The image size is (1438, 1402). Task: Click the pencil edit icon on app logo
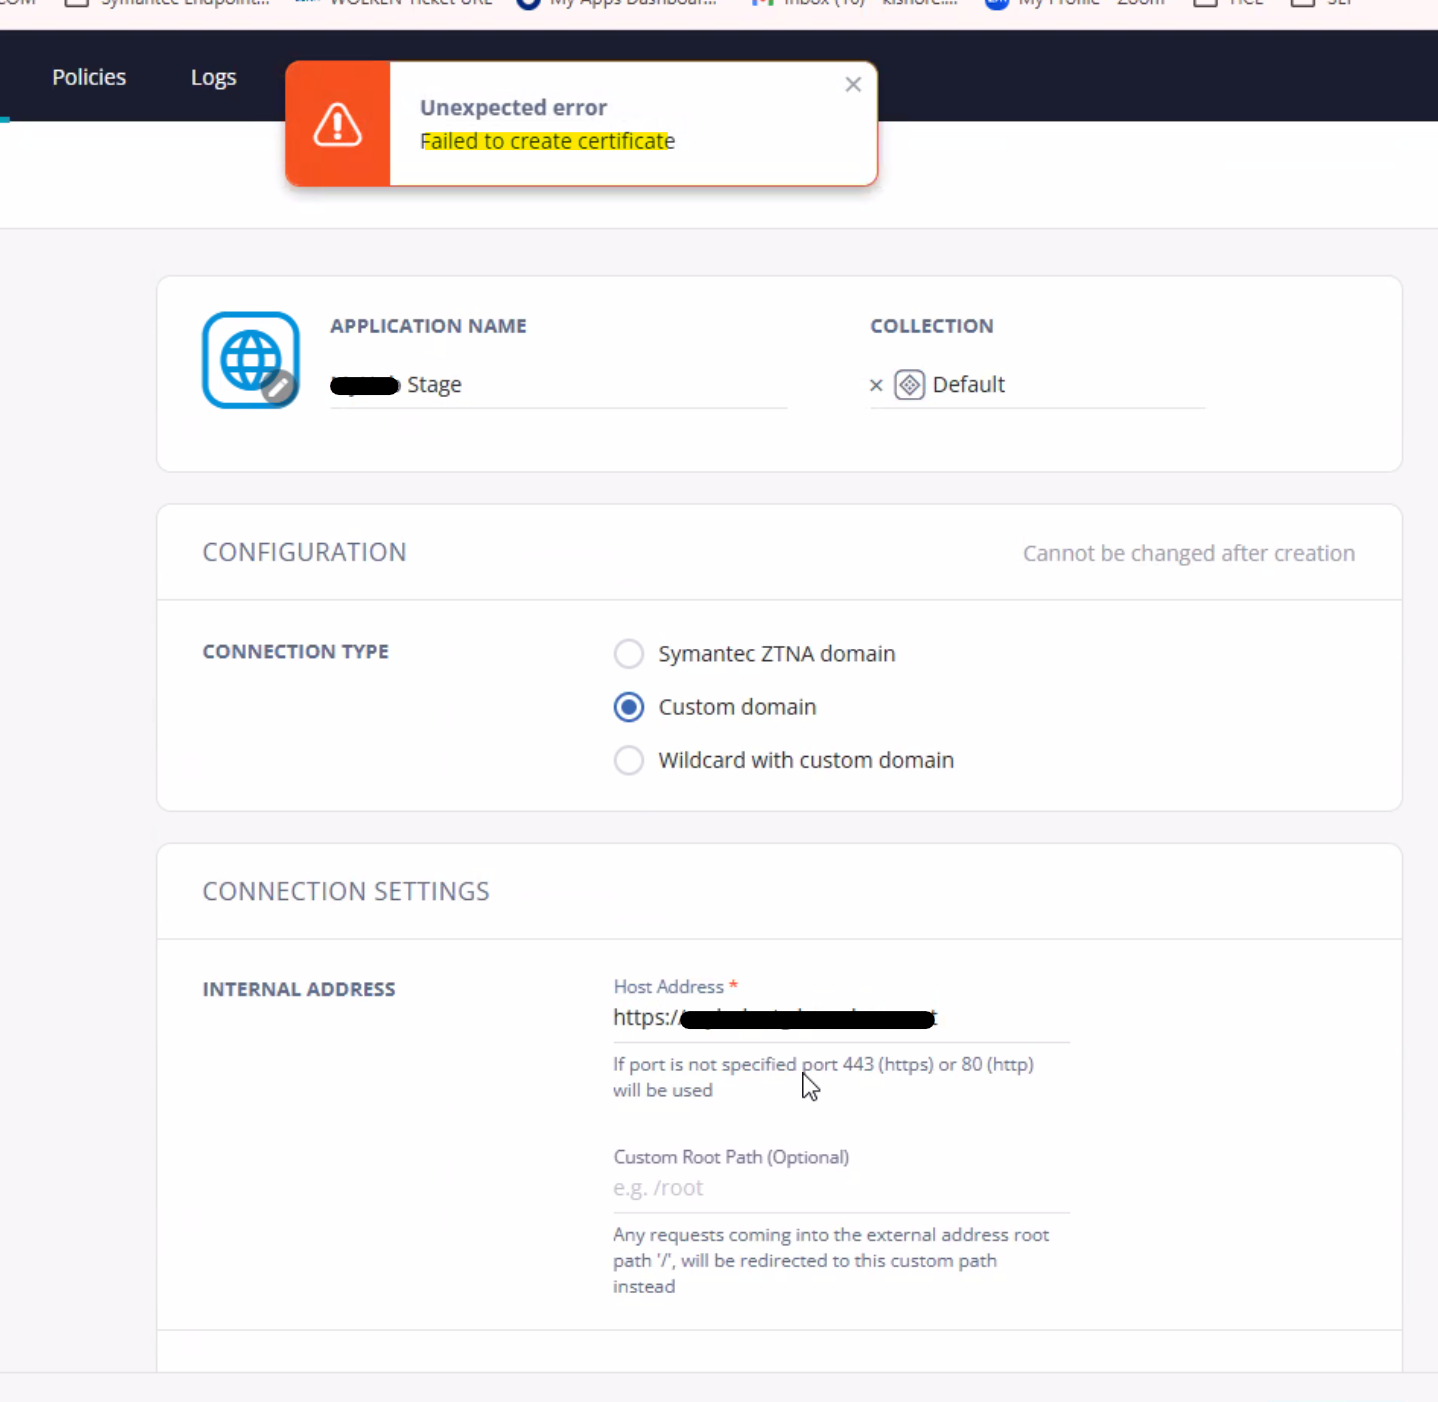click(x=279, y=387)
